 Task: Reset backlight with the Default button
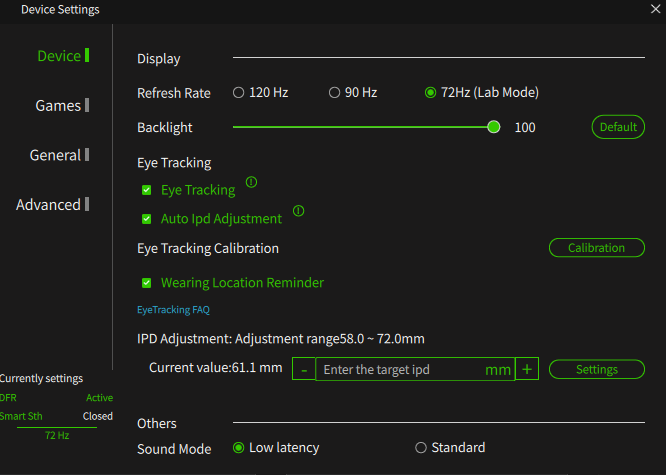point(618,127)
